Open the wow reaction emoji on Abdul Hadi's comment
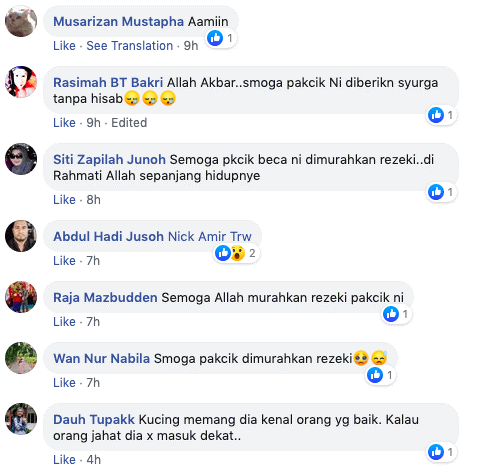Screen dimensions: 490x471 coord(238,253)
